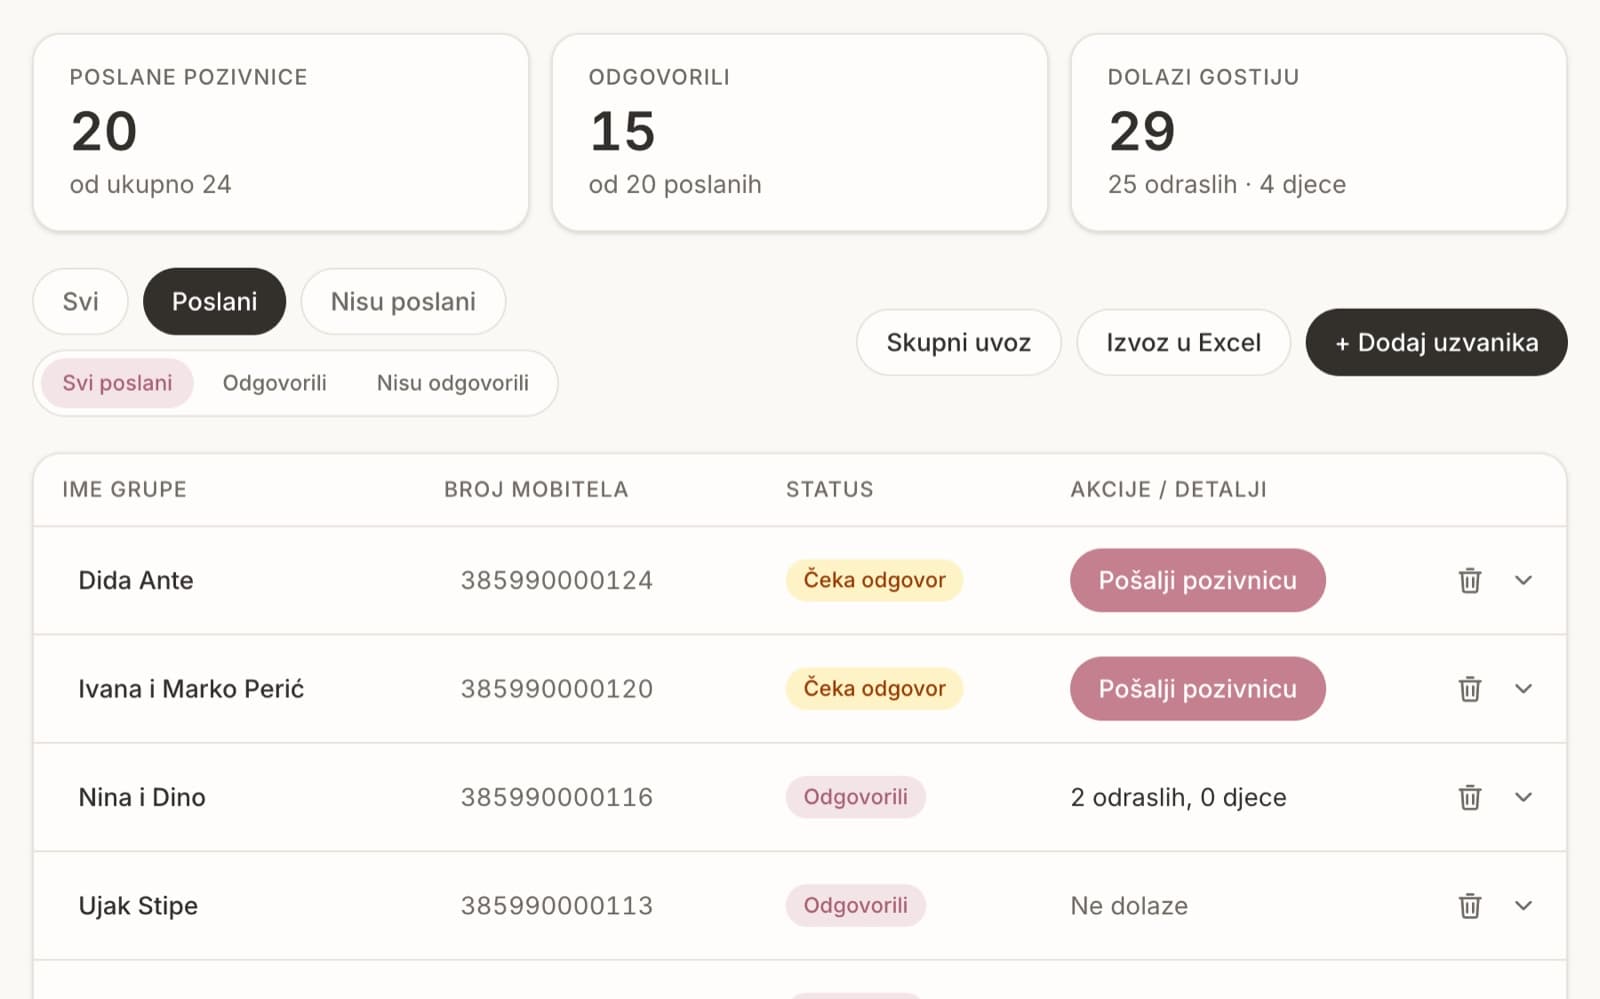The image size is (1600, 999).
Task: Add a guest with Dodaj uzvanika
Action: pos(1436,342)
